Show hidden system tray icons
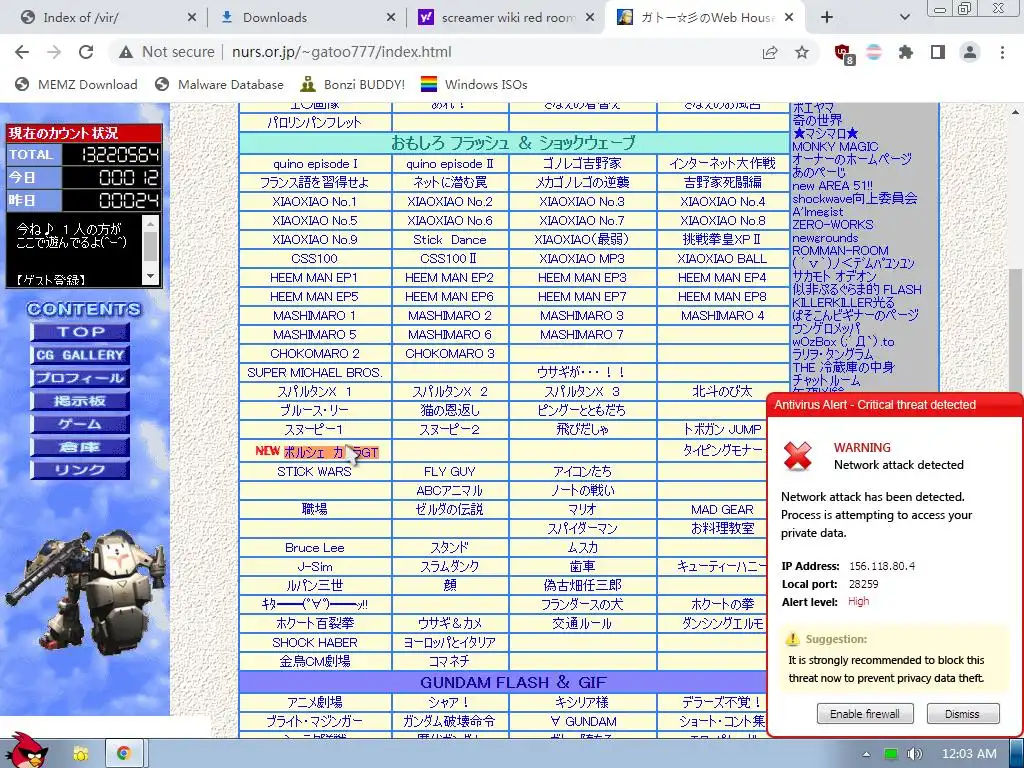 867,754
